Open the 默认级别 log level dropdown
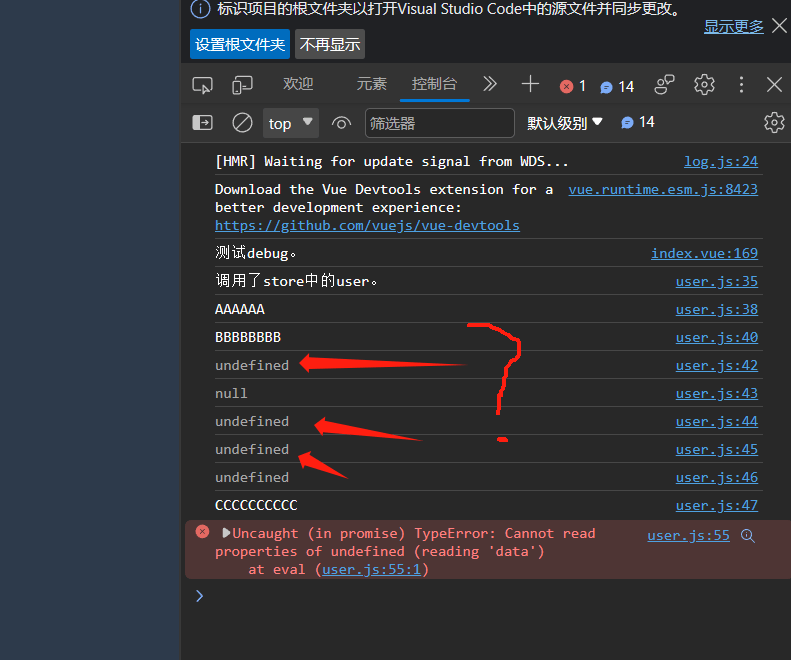 tap(565, 123)
